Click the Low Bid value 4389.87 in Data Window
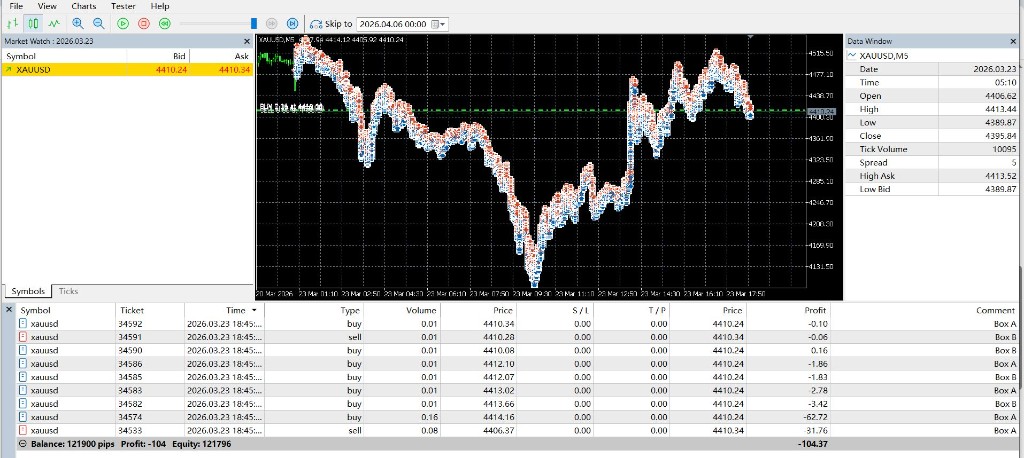1024x458 pixels. point(1002,189)
